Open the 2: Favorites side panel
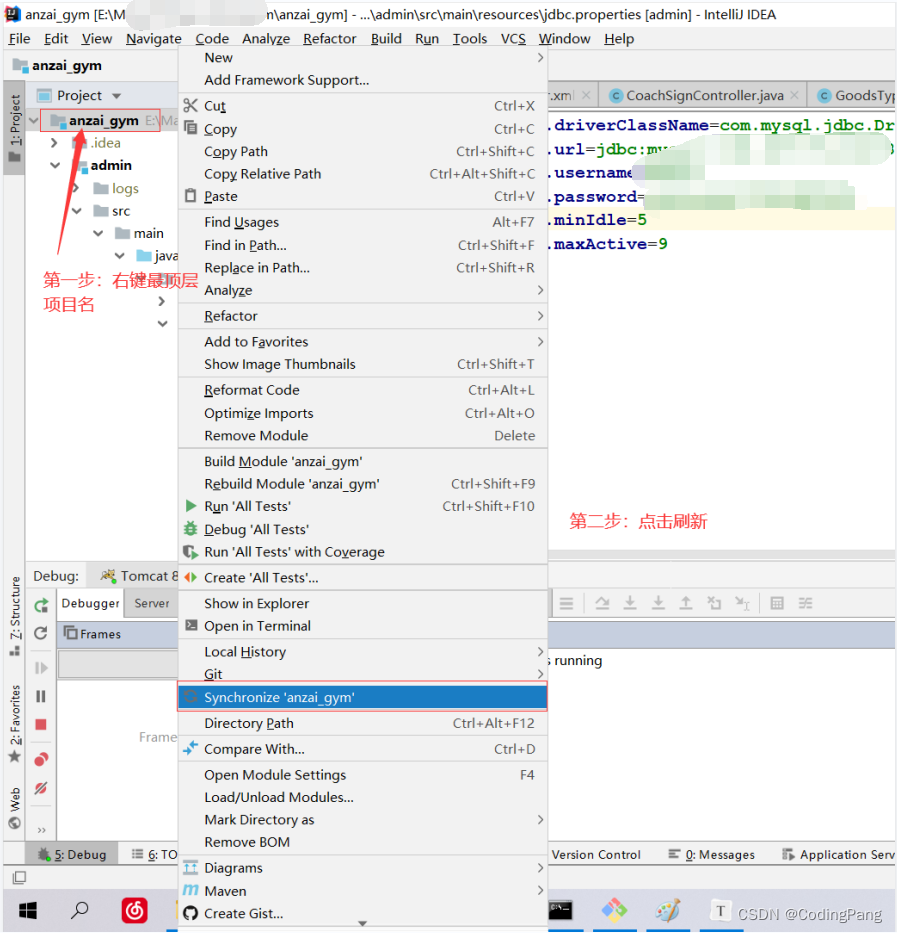Image resolution: width=897 pixels, height=933 pixels. [14, 724]
